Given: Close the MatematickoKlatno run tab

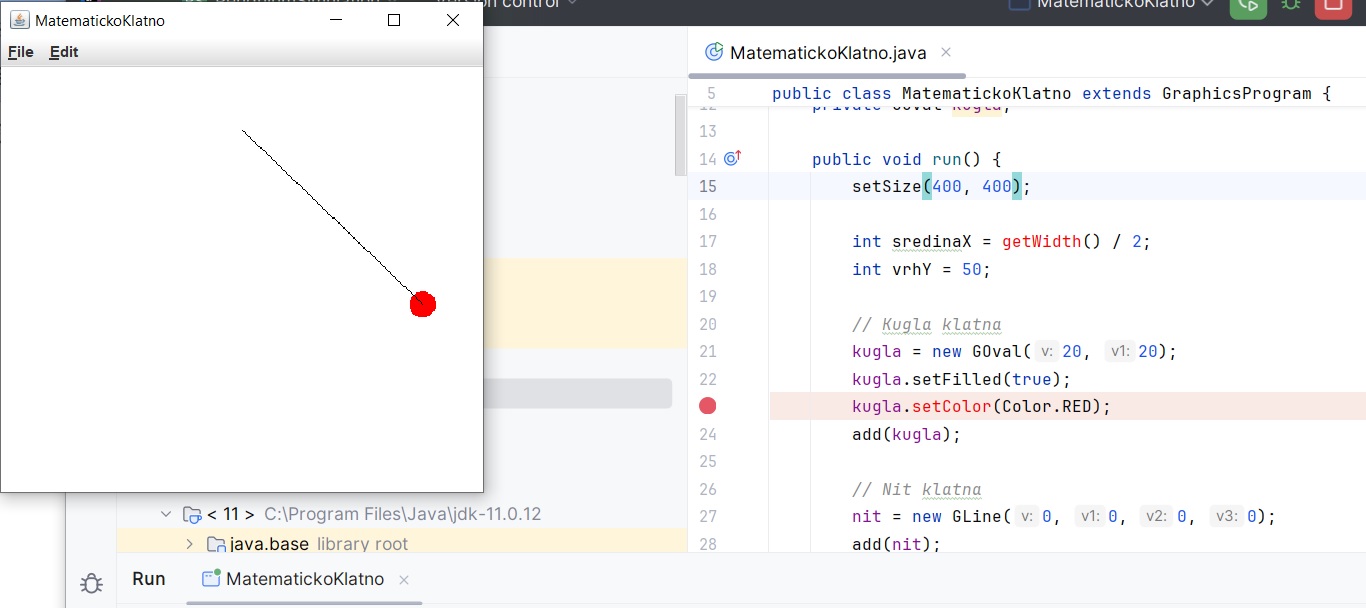Looking at the screenshot, I should click(404, 580).
